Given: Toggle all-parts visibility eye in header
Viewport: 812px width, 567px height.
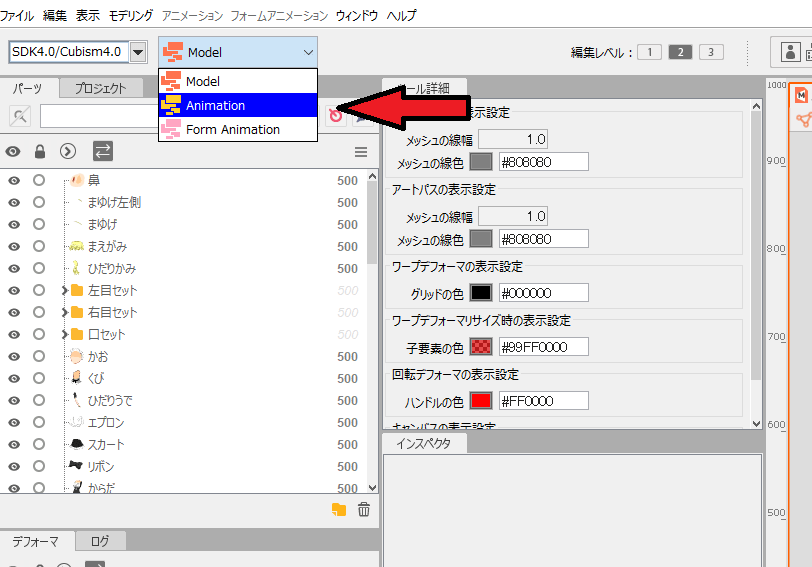Looking at the screenshot, I should [13, 152].
